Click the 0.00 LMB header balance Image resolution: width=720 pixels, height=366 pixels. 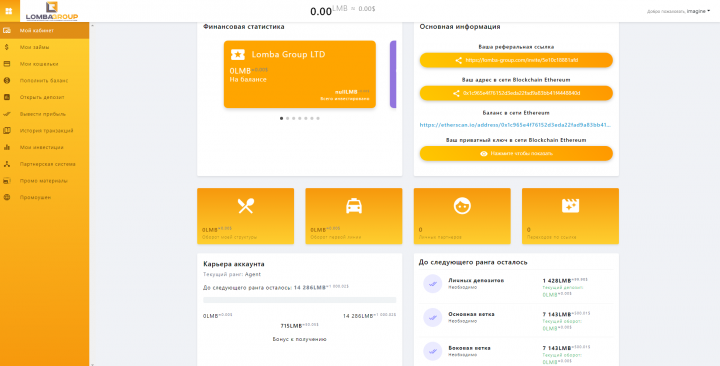[343, 10]
